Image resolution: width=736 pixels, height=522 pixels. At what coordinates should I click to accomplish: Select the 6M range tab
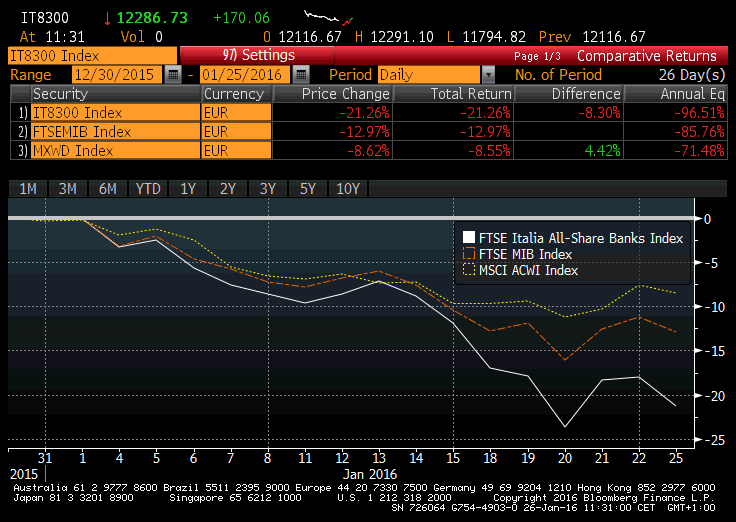pos(108,189)
